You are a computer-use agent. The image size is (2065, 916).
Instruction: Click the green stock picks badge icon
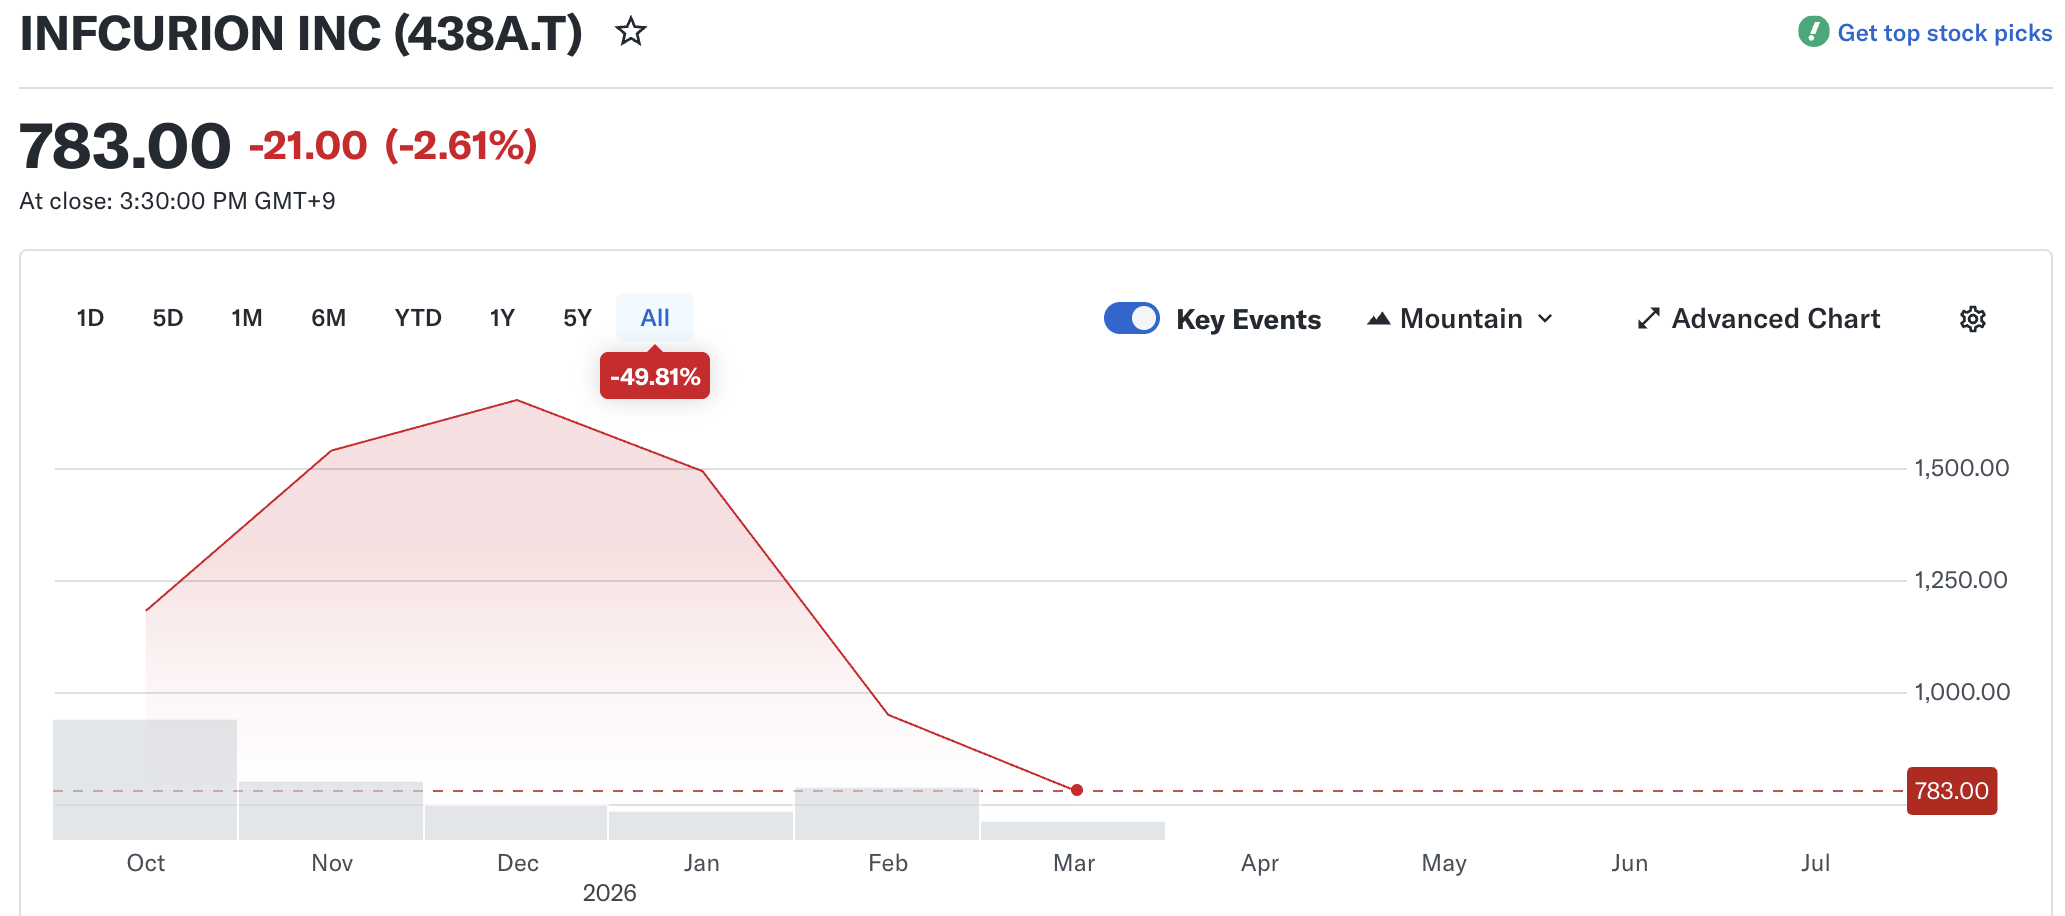tap(1813, 32)
